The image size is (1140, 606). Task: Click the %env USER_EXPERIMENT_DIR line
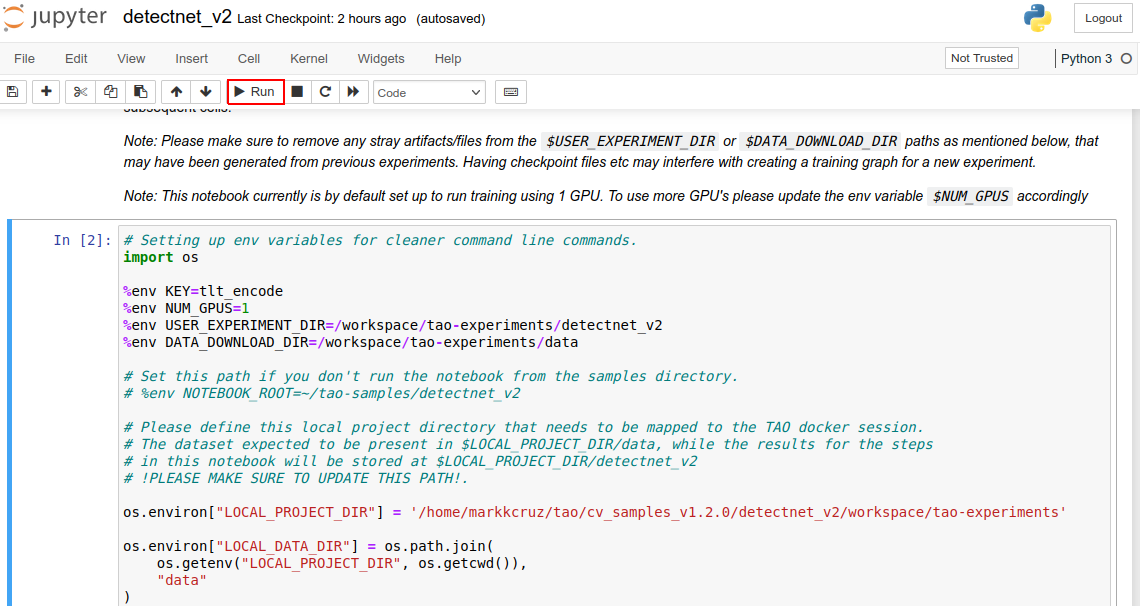[x=393, y=325]
